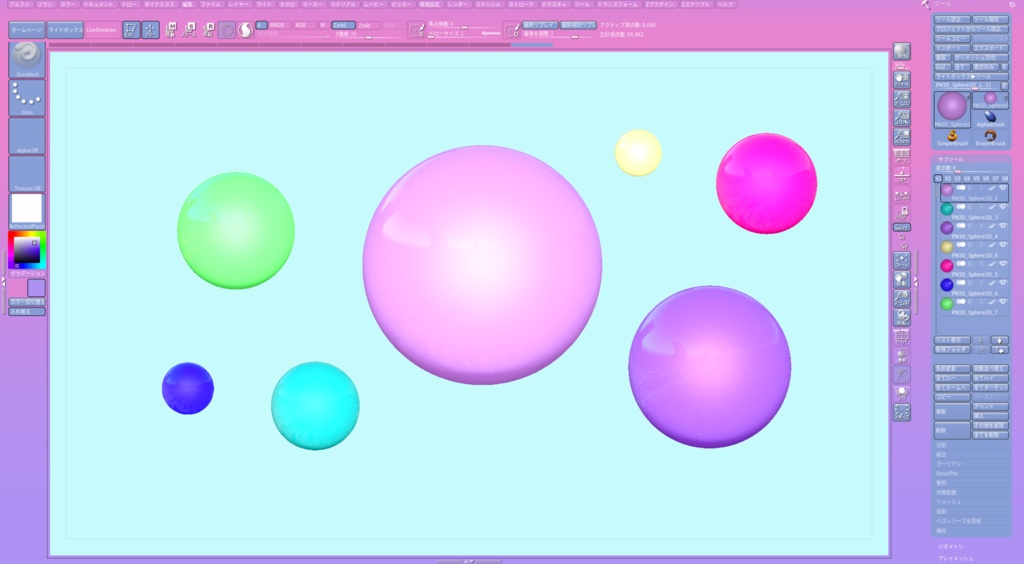Toggle the フロア floor grid button
Viewport: 1024px width, 564px height.
point(901,175)
